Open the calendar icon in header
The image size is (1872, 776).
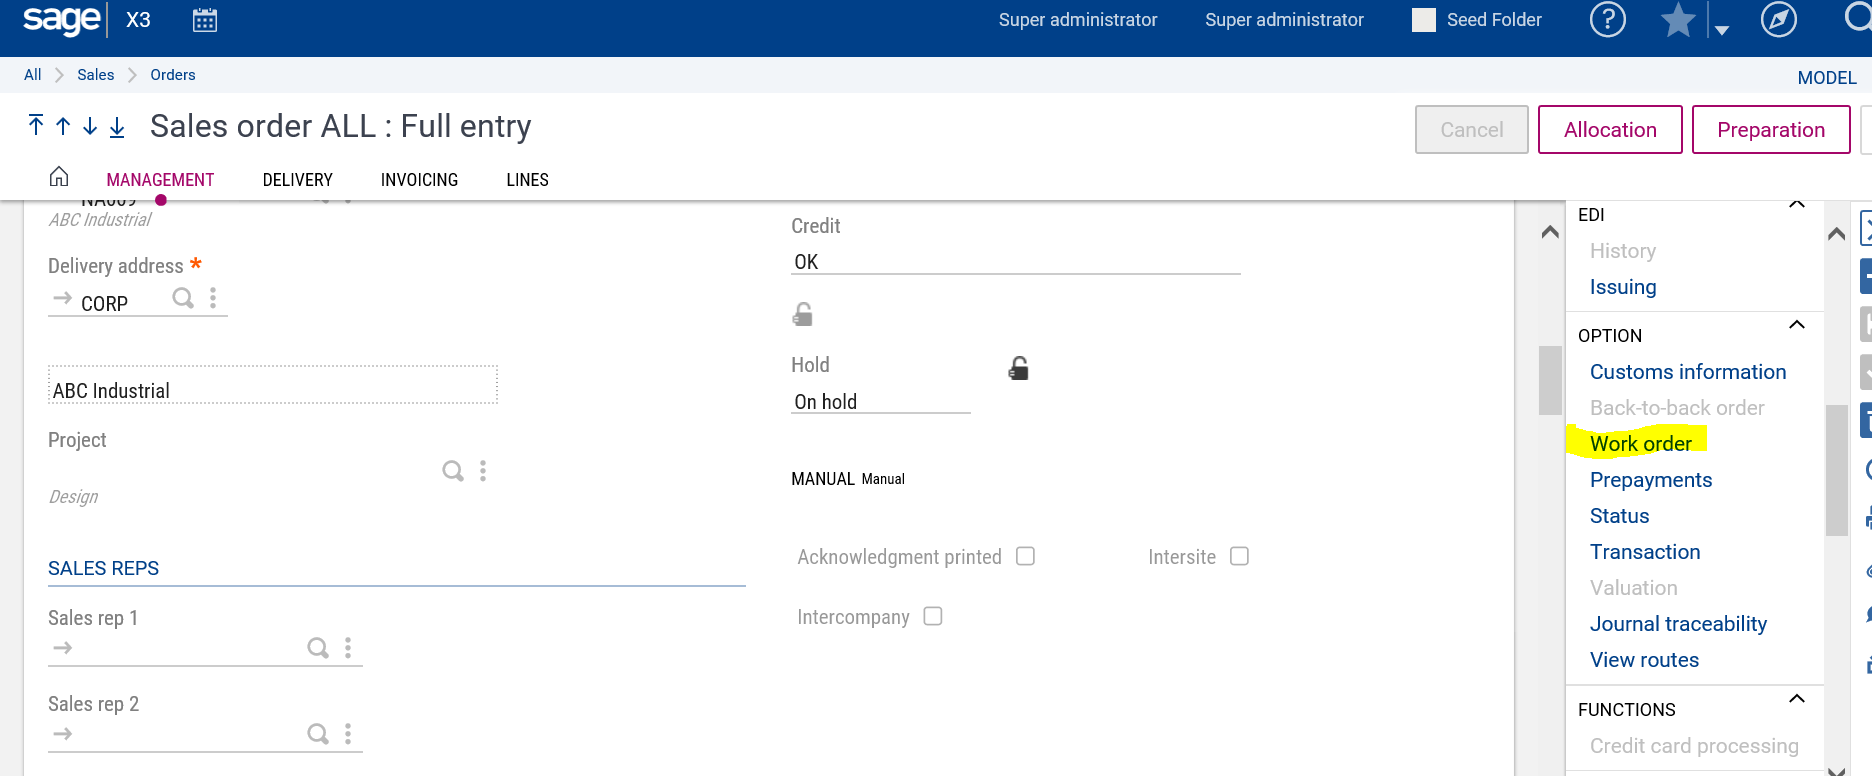click(x=205, y=20)
